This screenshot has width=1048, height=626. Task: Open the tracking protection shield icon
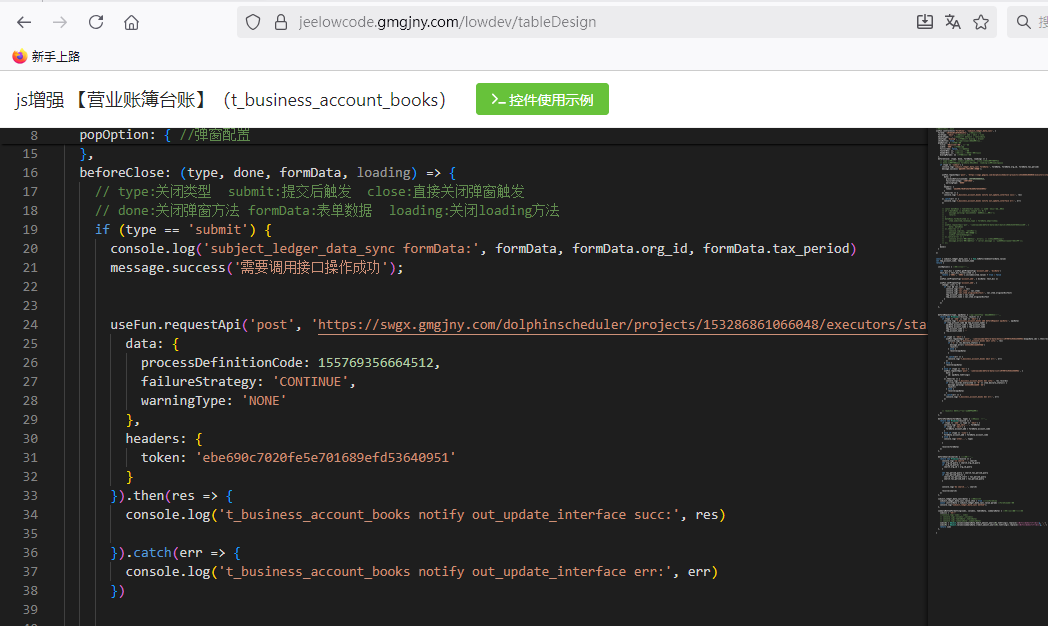click(x=253, y=22)
